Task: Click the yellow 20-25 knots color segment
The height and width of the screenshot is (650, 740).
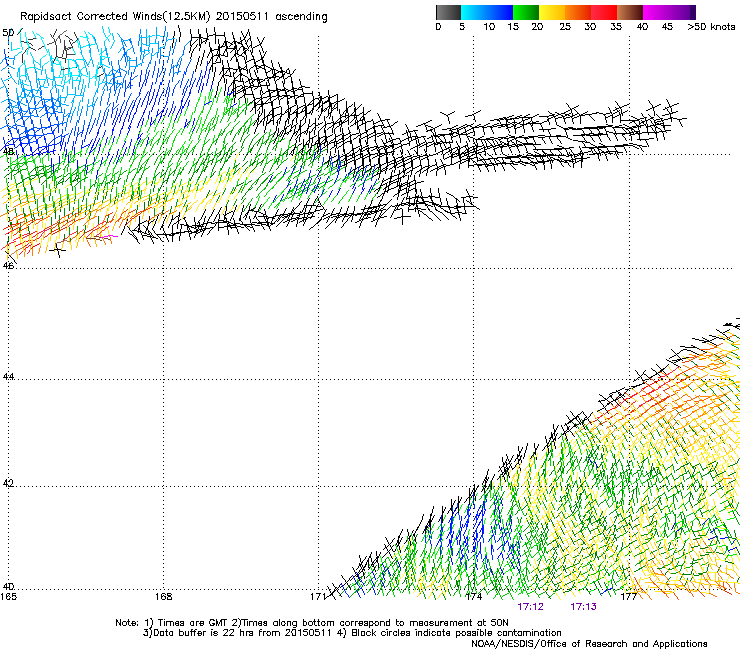Action: 552,12
